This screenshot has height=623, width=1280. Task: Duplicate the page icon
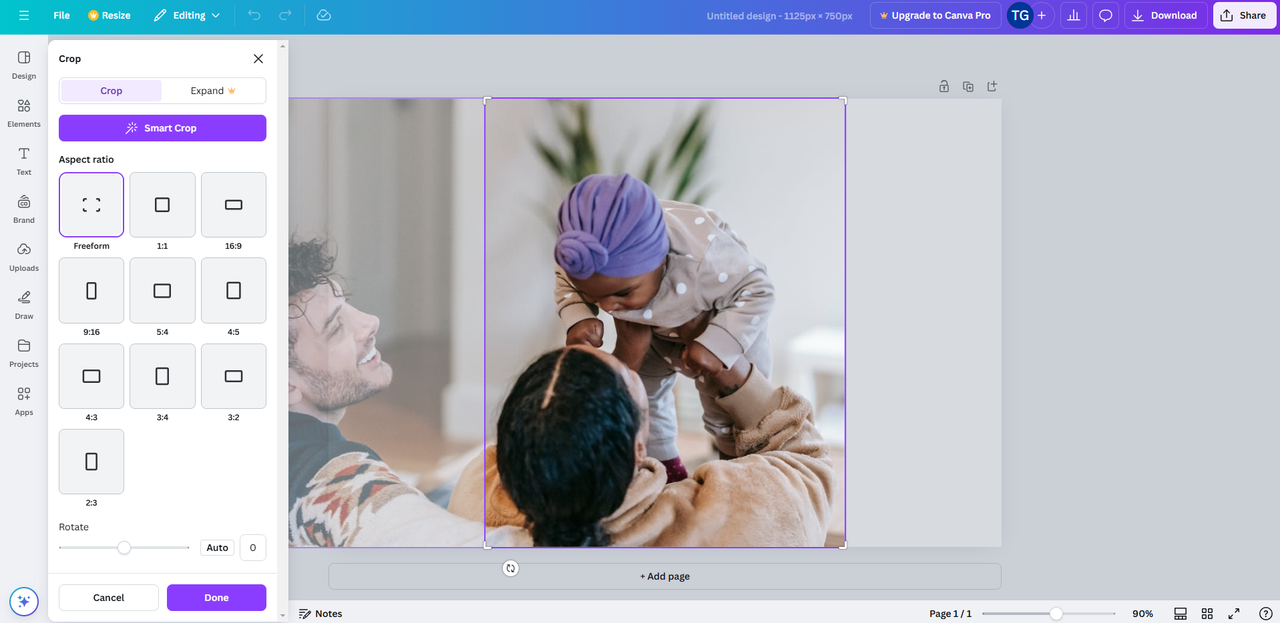pos(968,87)
